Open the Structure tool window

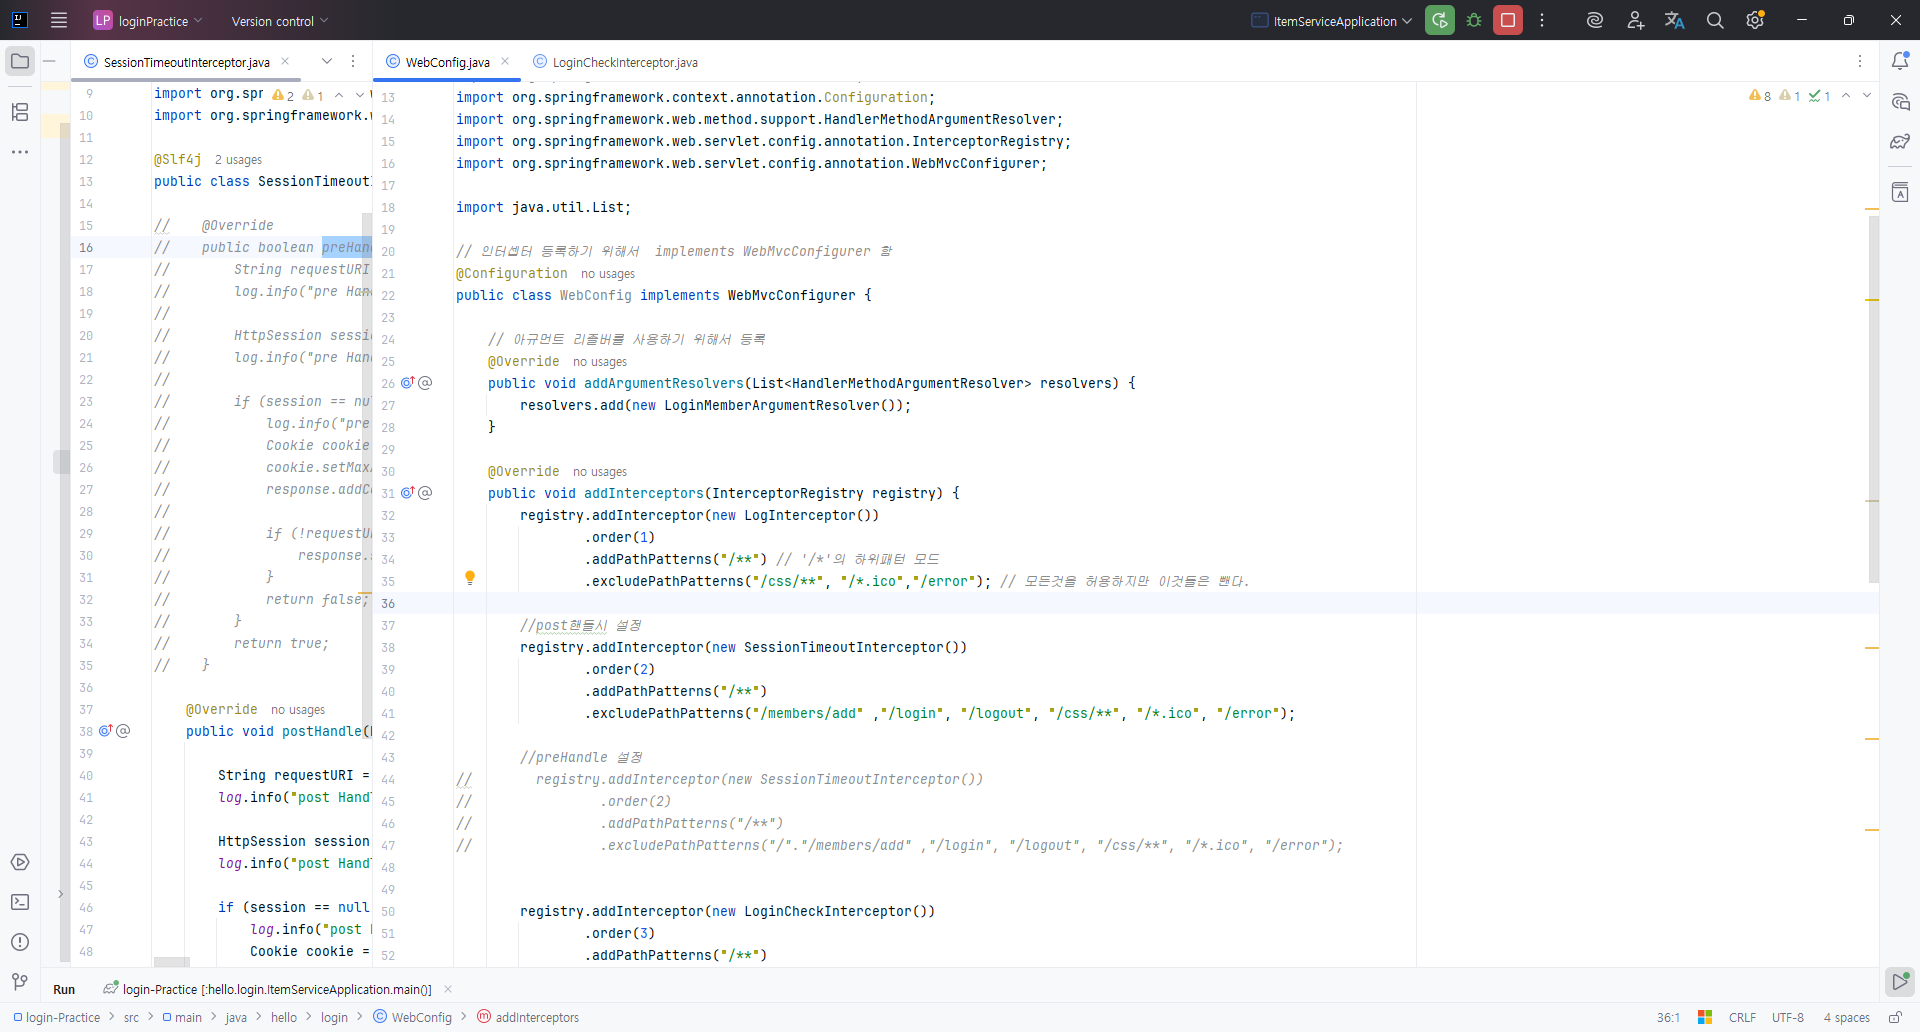20,112
